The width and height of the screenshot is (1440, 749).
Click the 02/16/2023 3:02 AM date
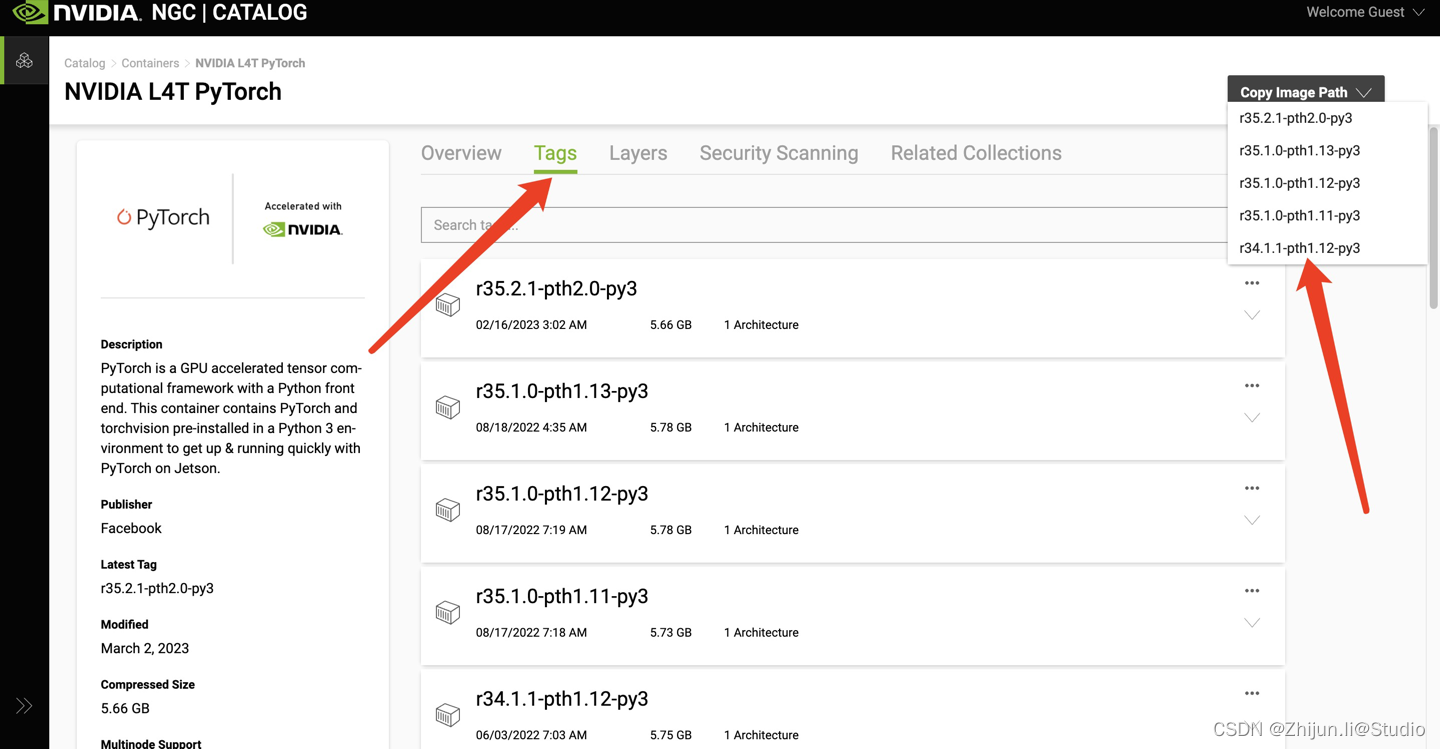[531, 325]
